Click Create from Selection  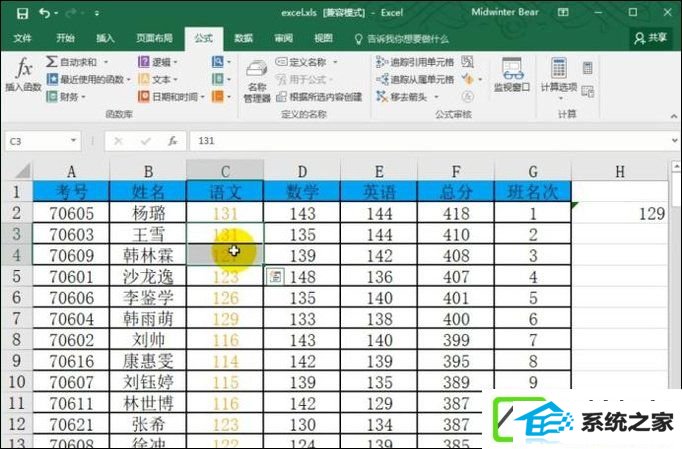(319, 97)
